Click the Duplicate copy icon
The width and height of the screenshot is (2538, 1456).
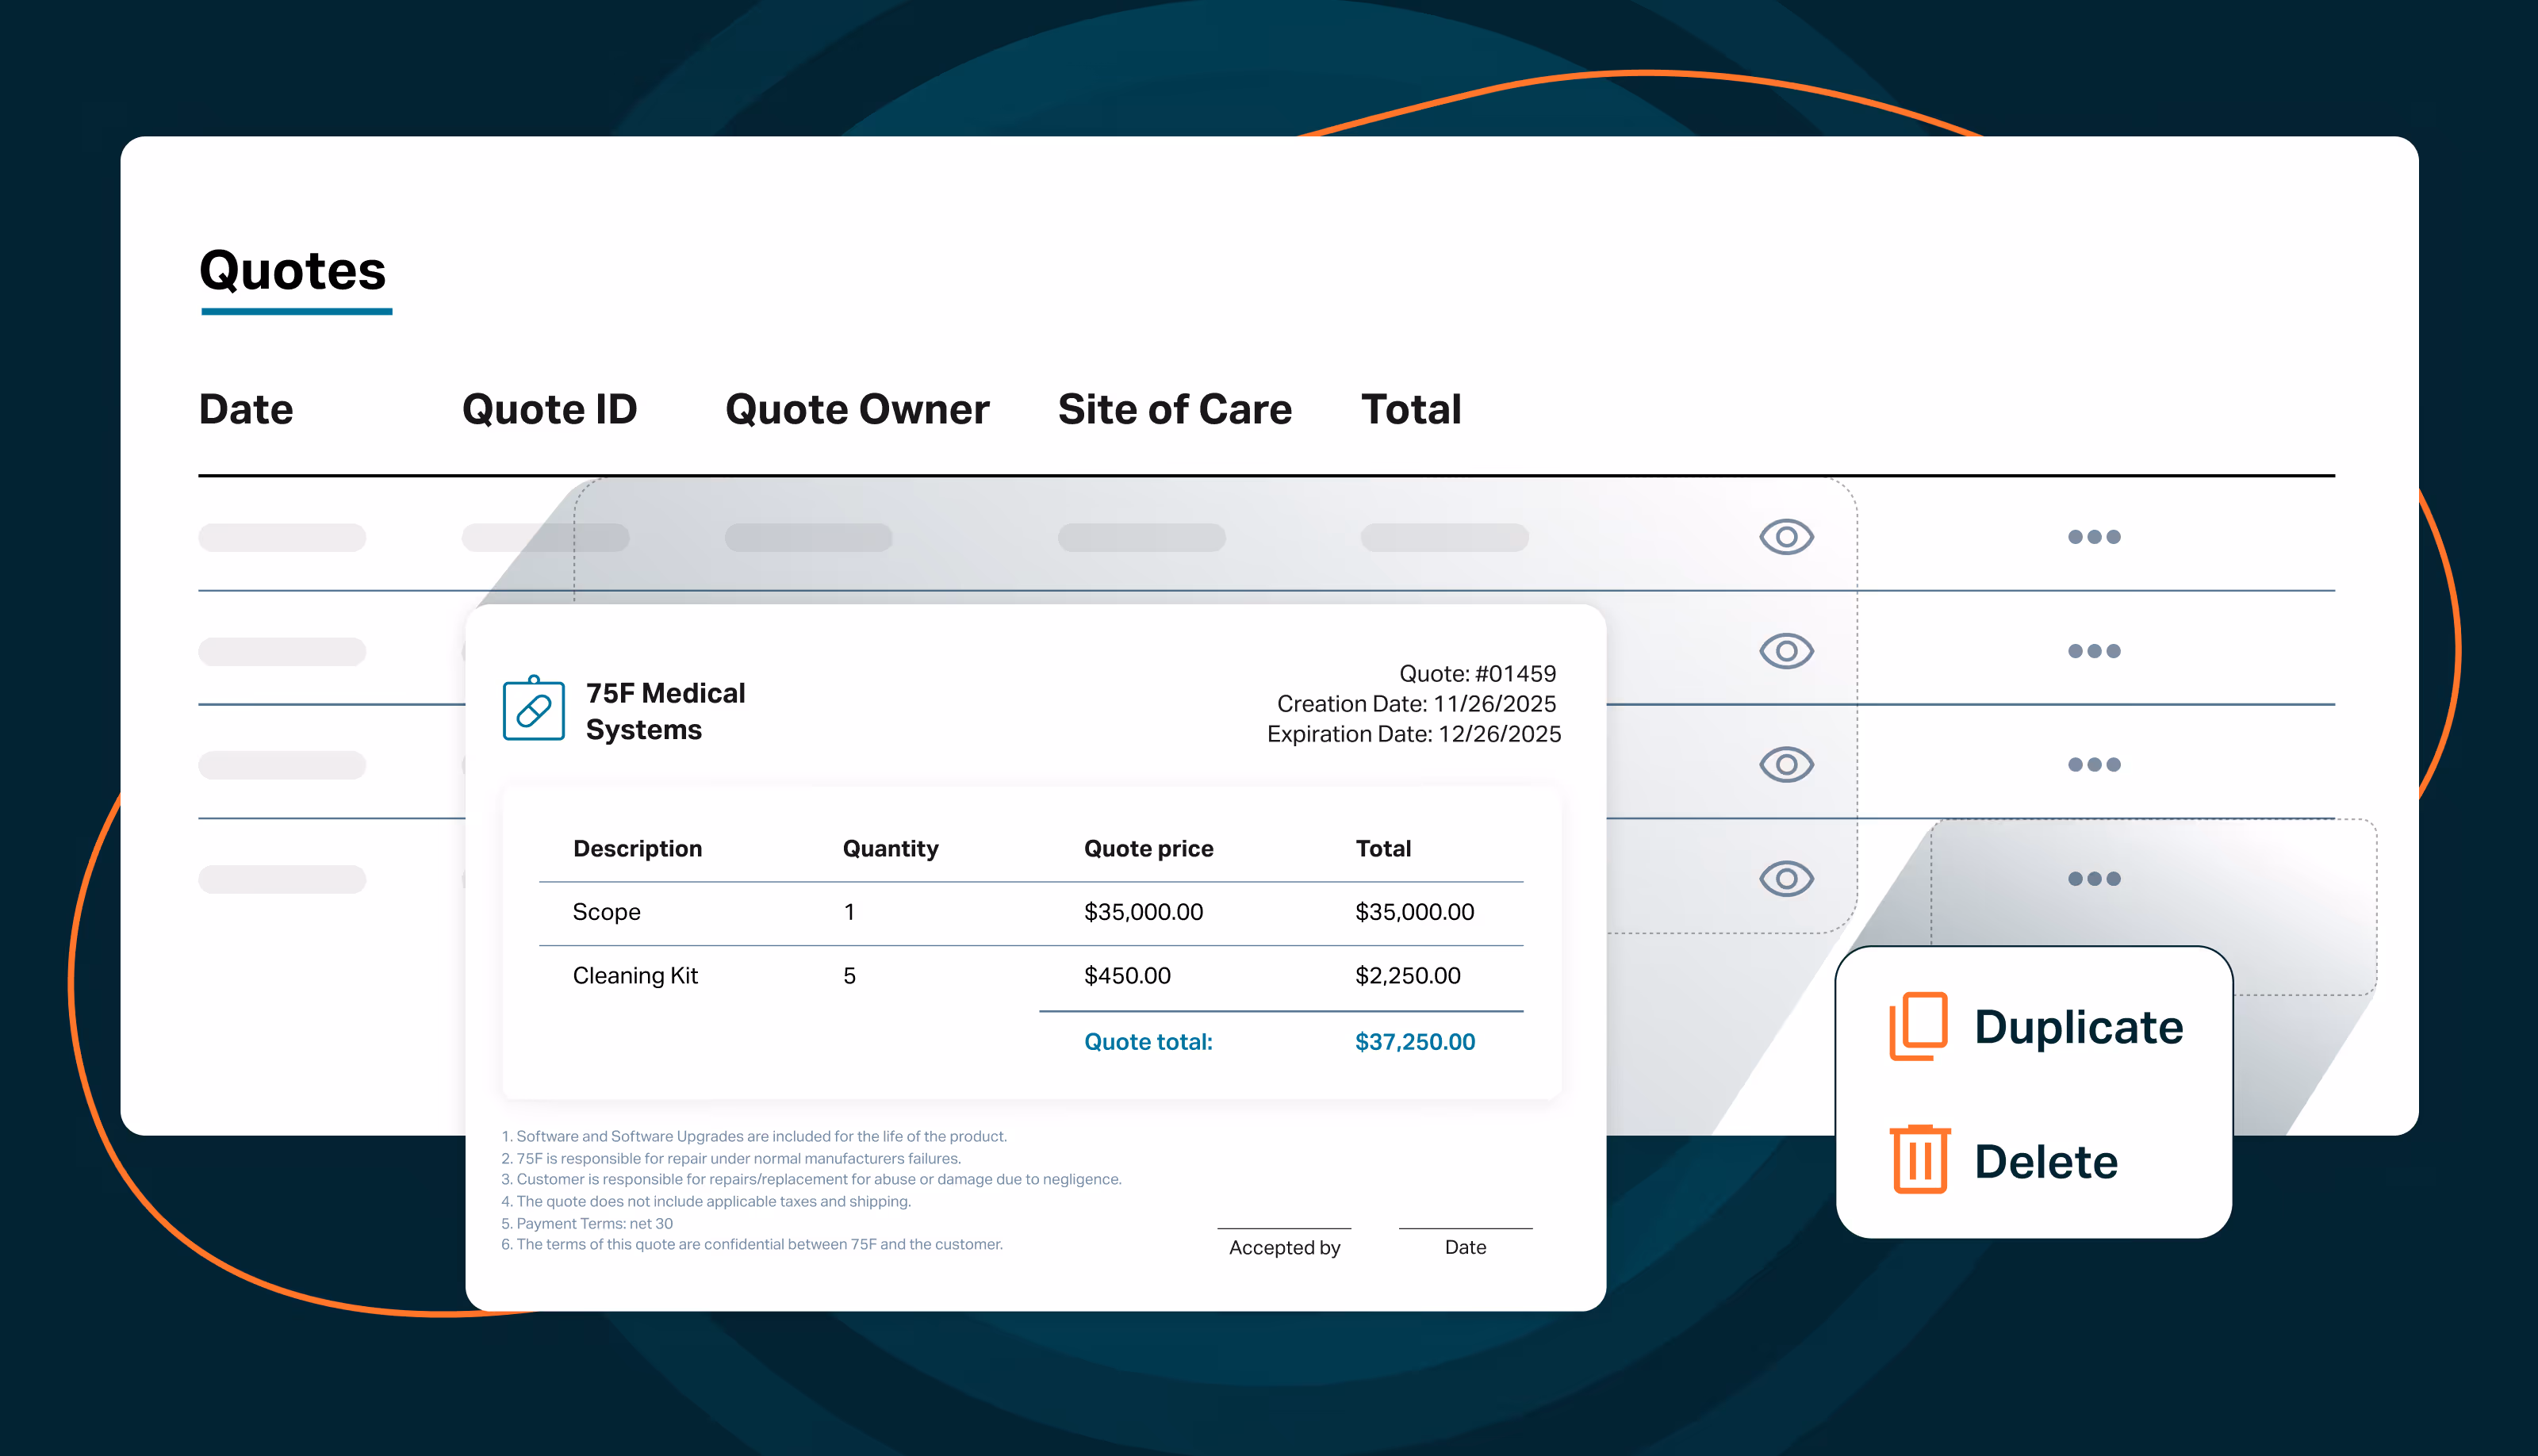1918,1026
